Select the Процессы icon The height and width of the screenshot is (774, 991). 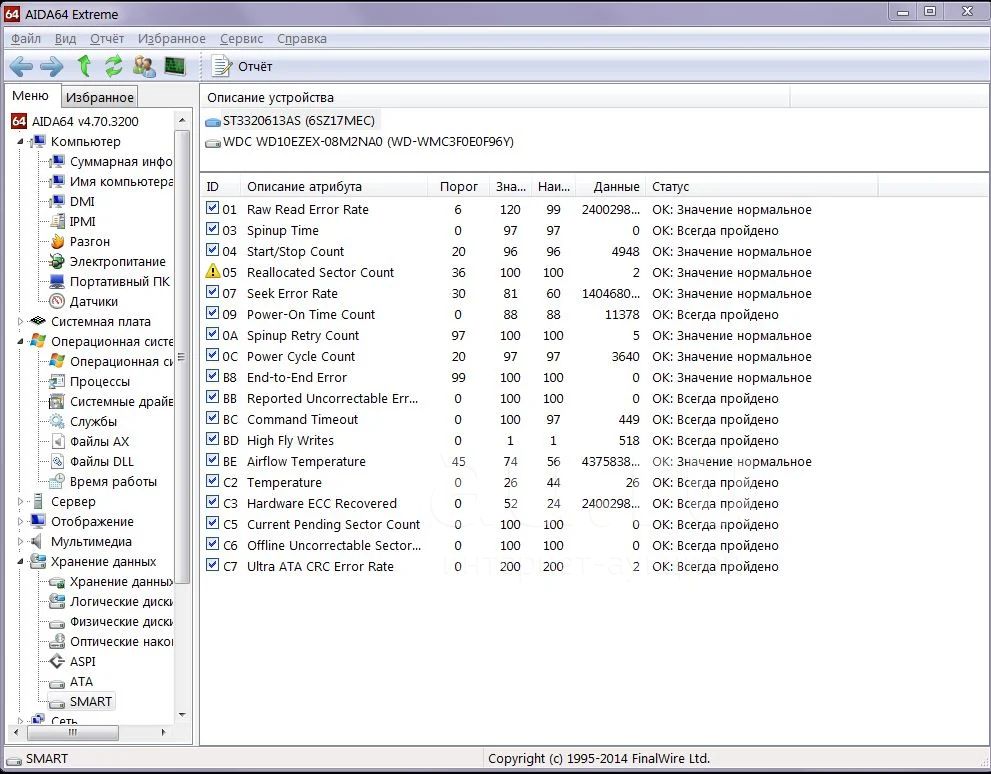point(58,382)
